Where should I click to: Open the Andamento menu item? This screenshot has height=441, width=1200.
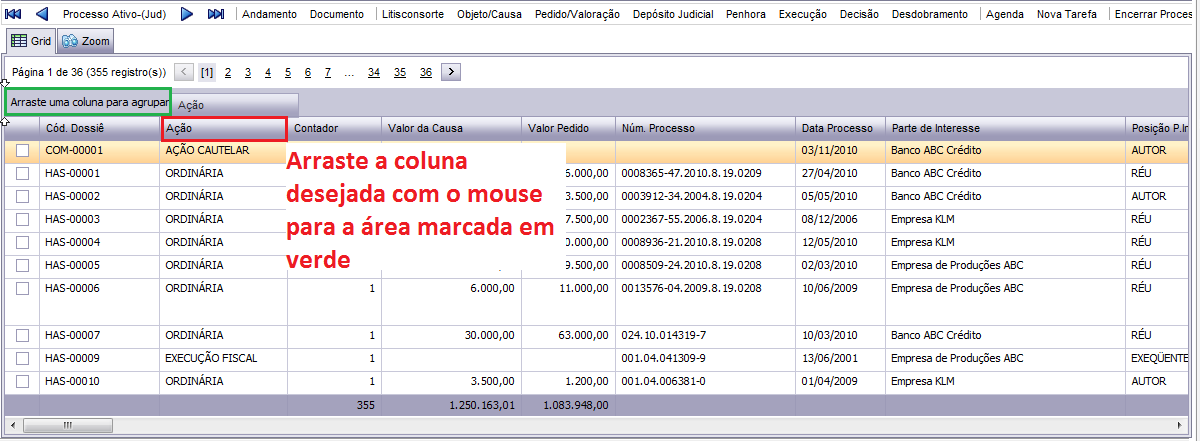pos(269,15)
